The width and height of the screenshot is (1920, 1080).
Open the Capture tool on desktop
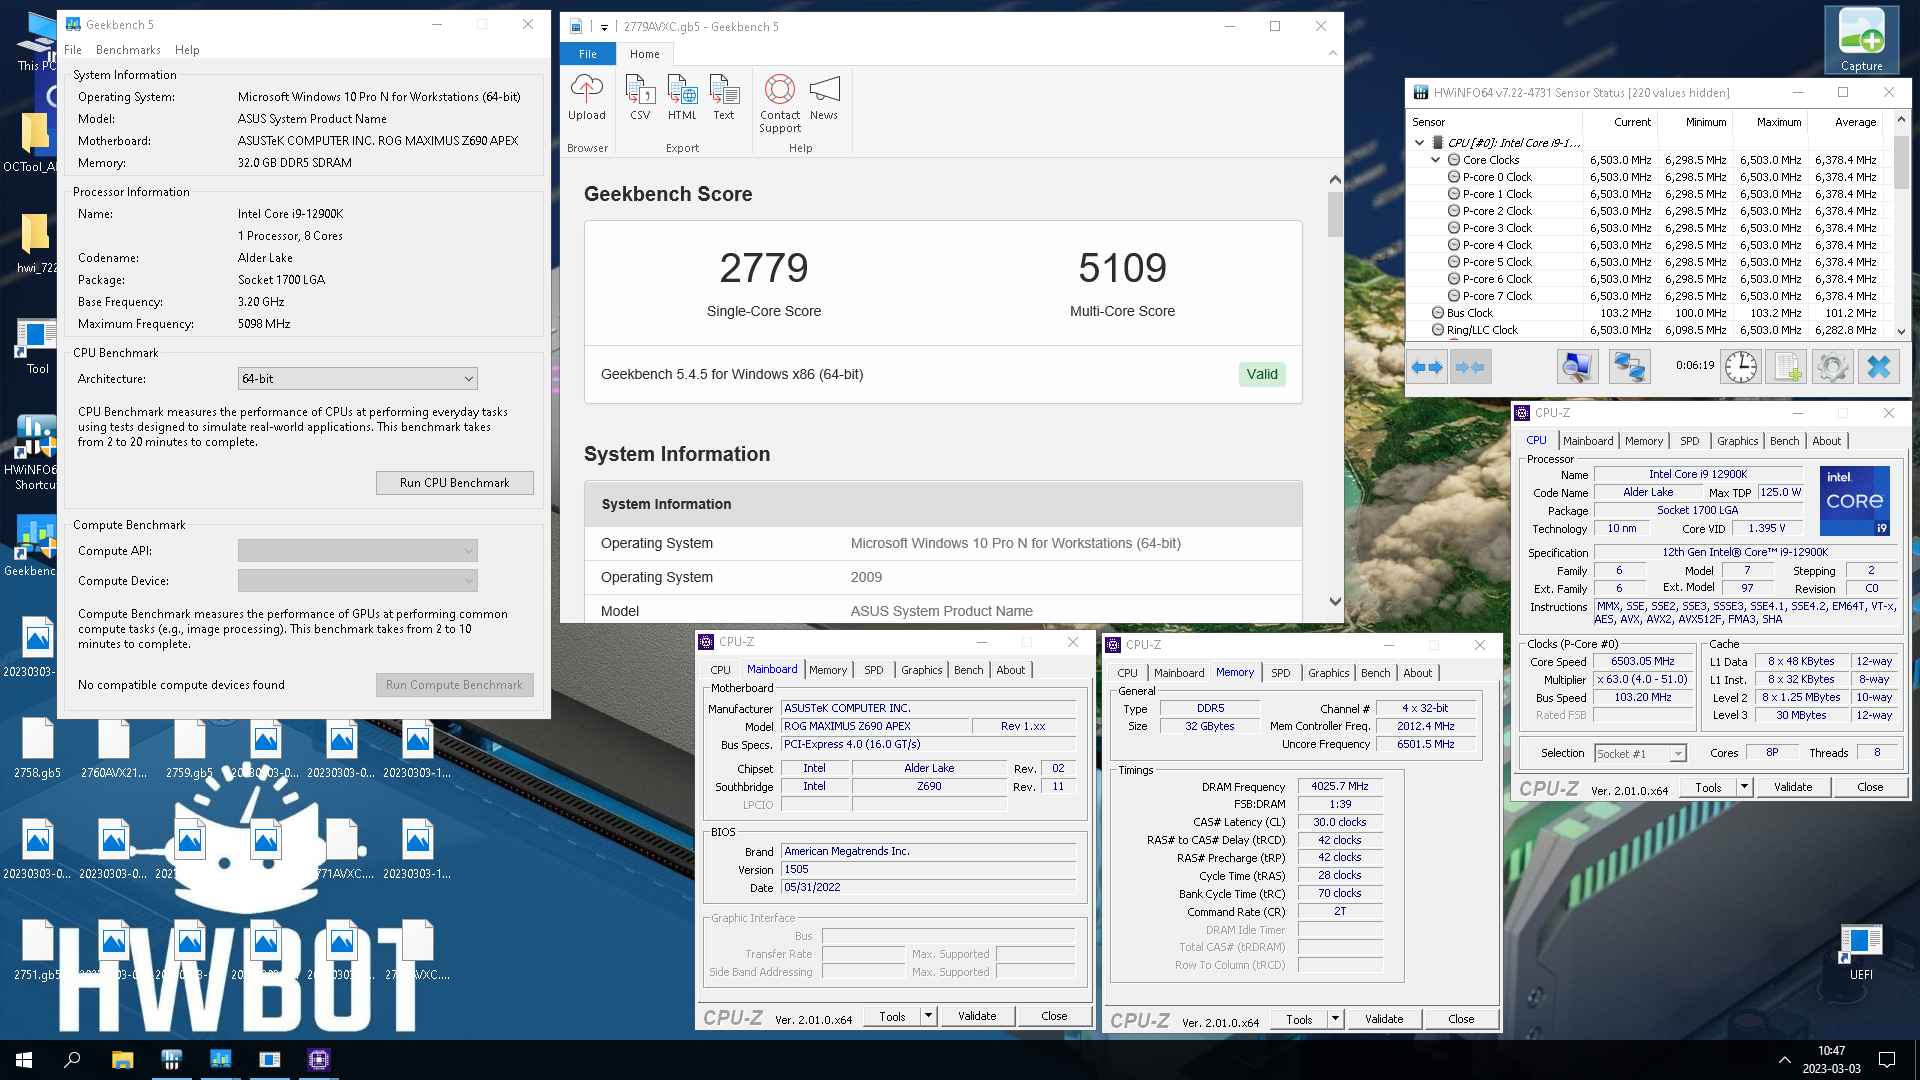tap(1861, 40)
